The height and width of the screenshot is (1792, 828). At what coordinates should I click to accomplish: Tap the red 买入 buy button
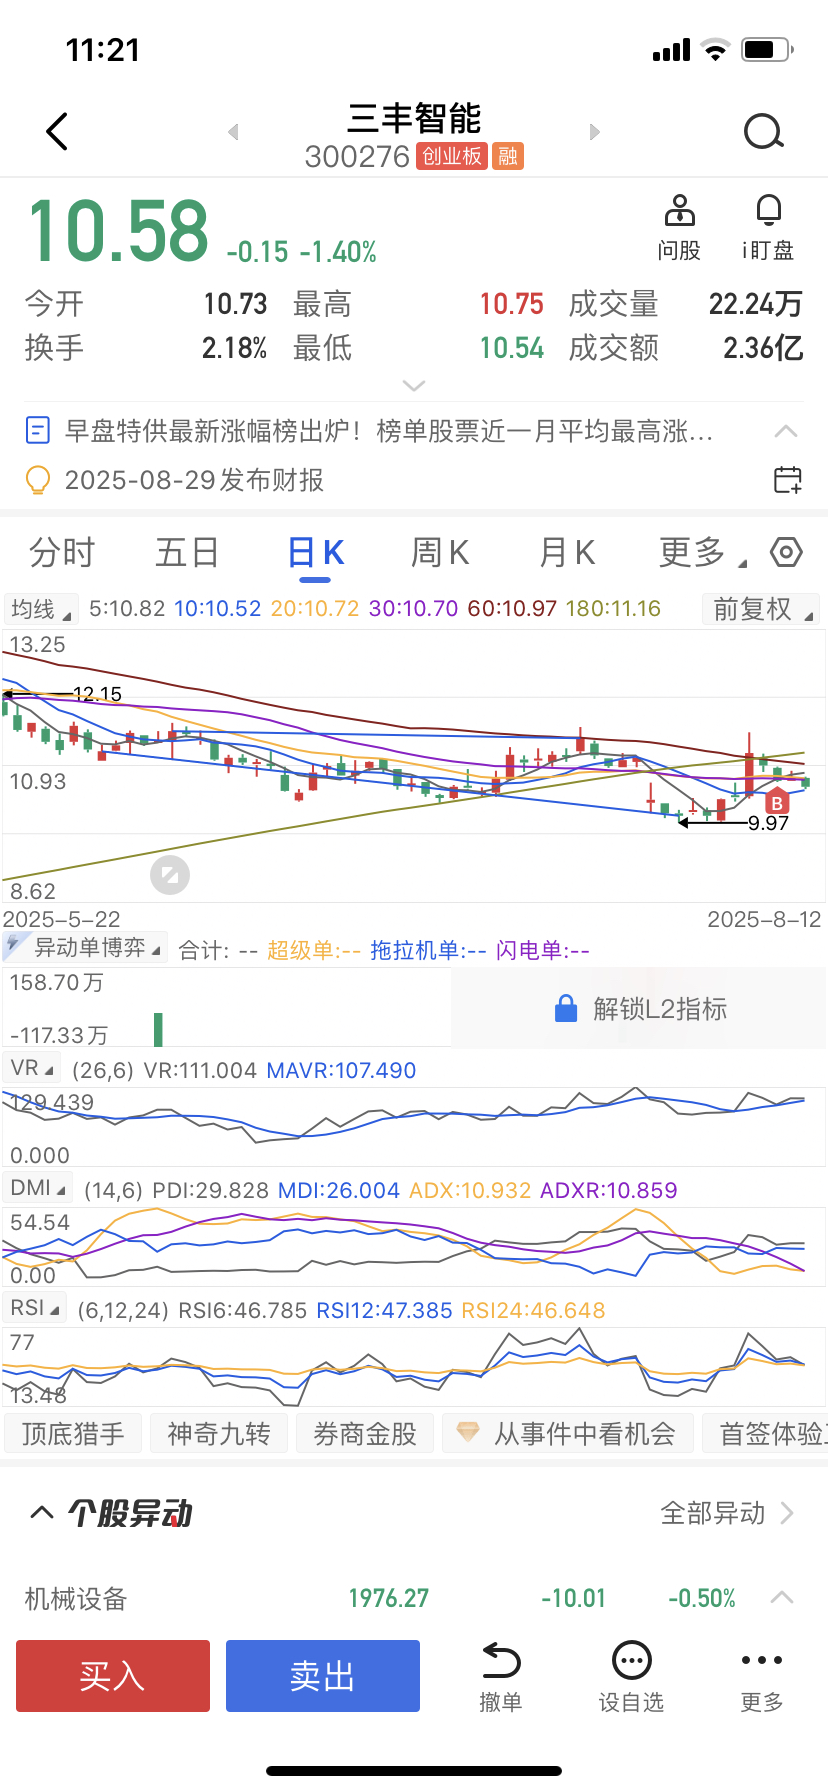click(113, 1676)
